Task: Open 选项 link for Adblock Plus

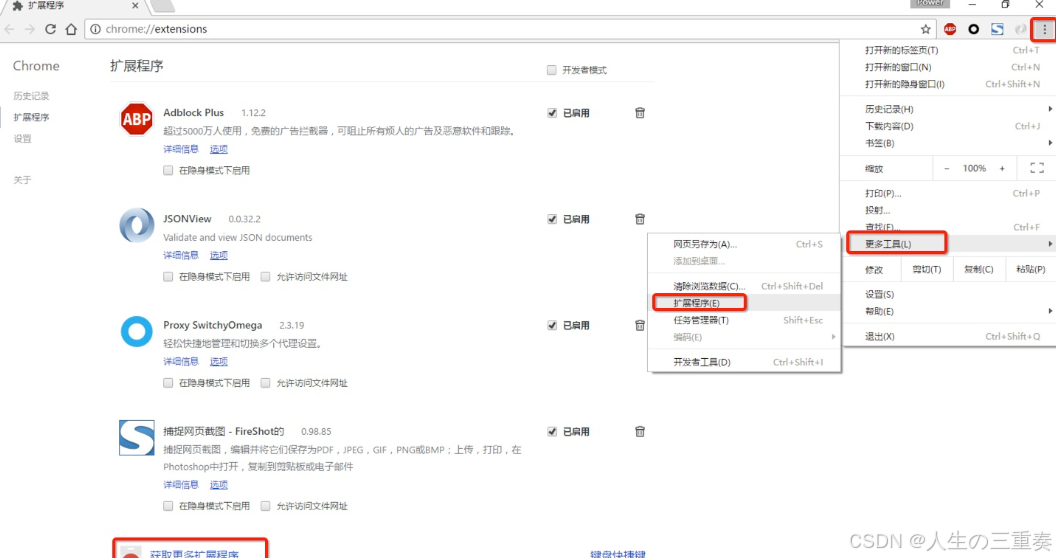Action: pos(218,149)
